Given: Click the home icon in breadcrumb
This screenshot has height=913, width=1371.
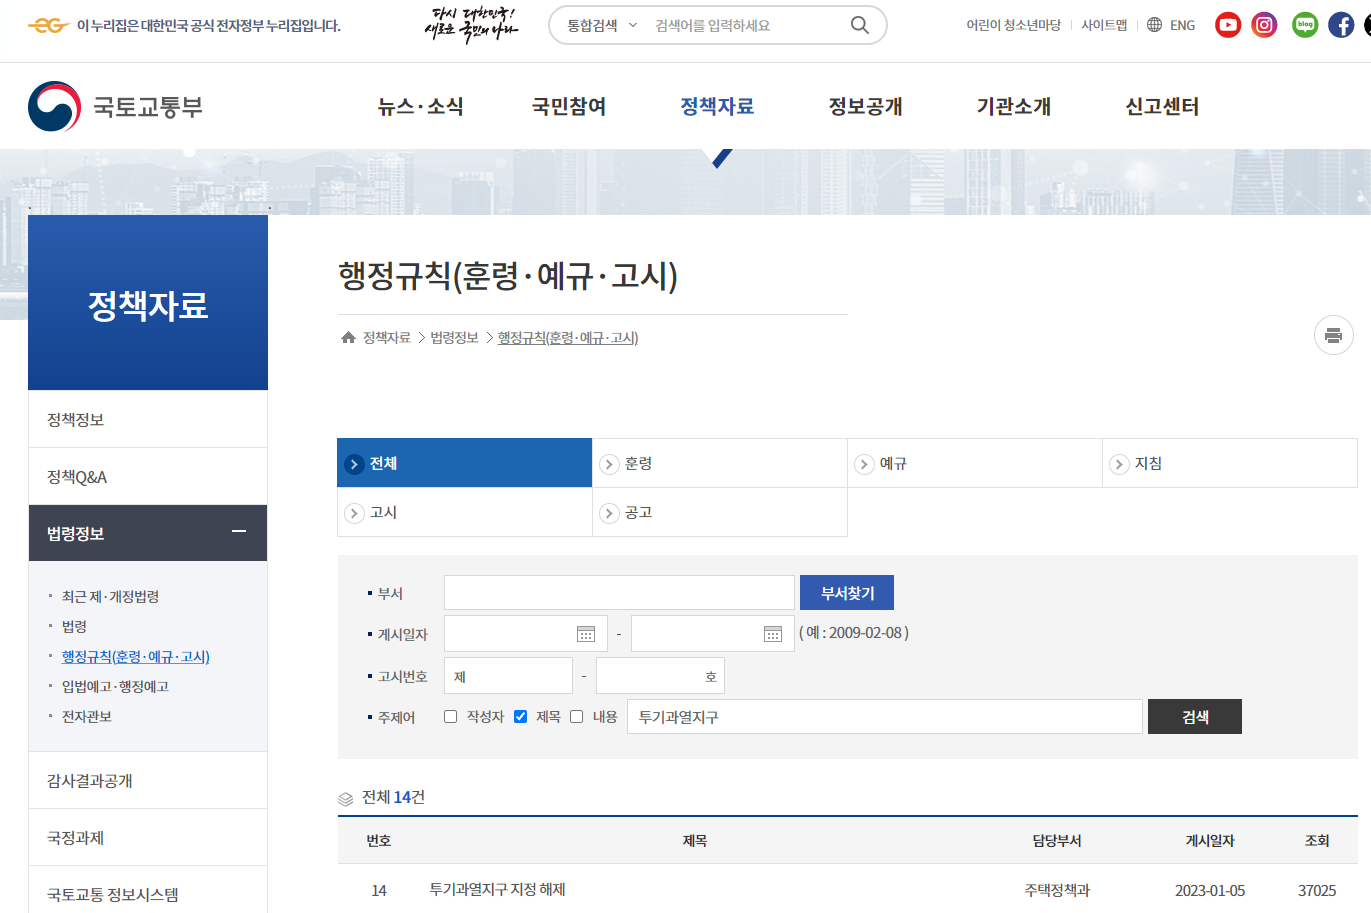Looking at the screenshot, I should (348, 338).
